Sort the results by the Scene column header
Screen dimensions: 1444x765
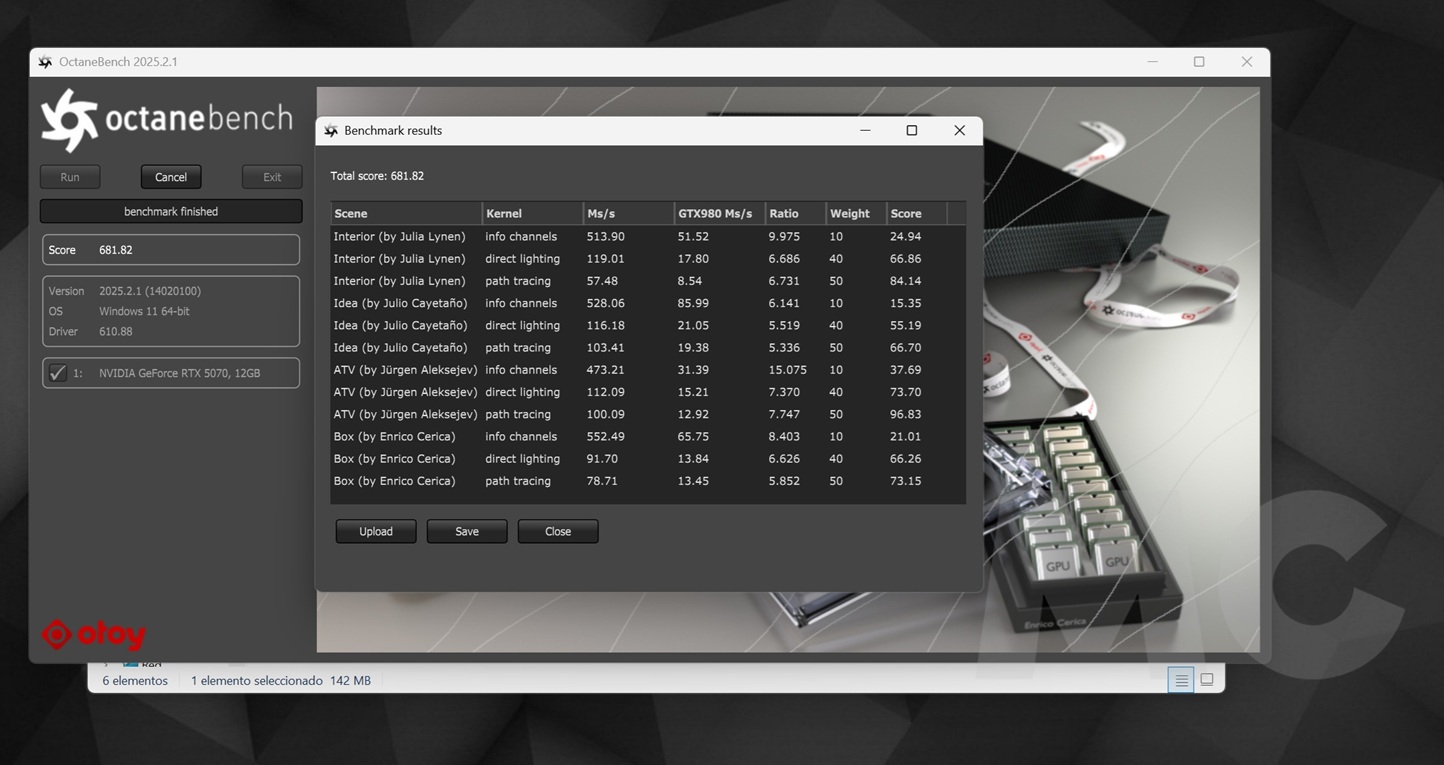click(406, 213)
